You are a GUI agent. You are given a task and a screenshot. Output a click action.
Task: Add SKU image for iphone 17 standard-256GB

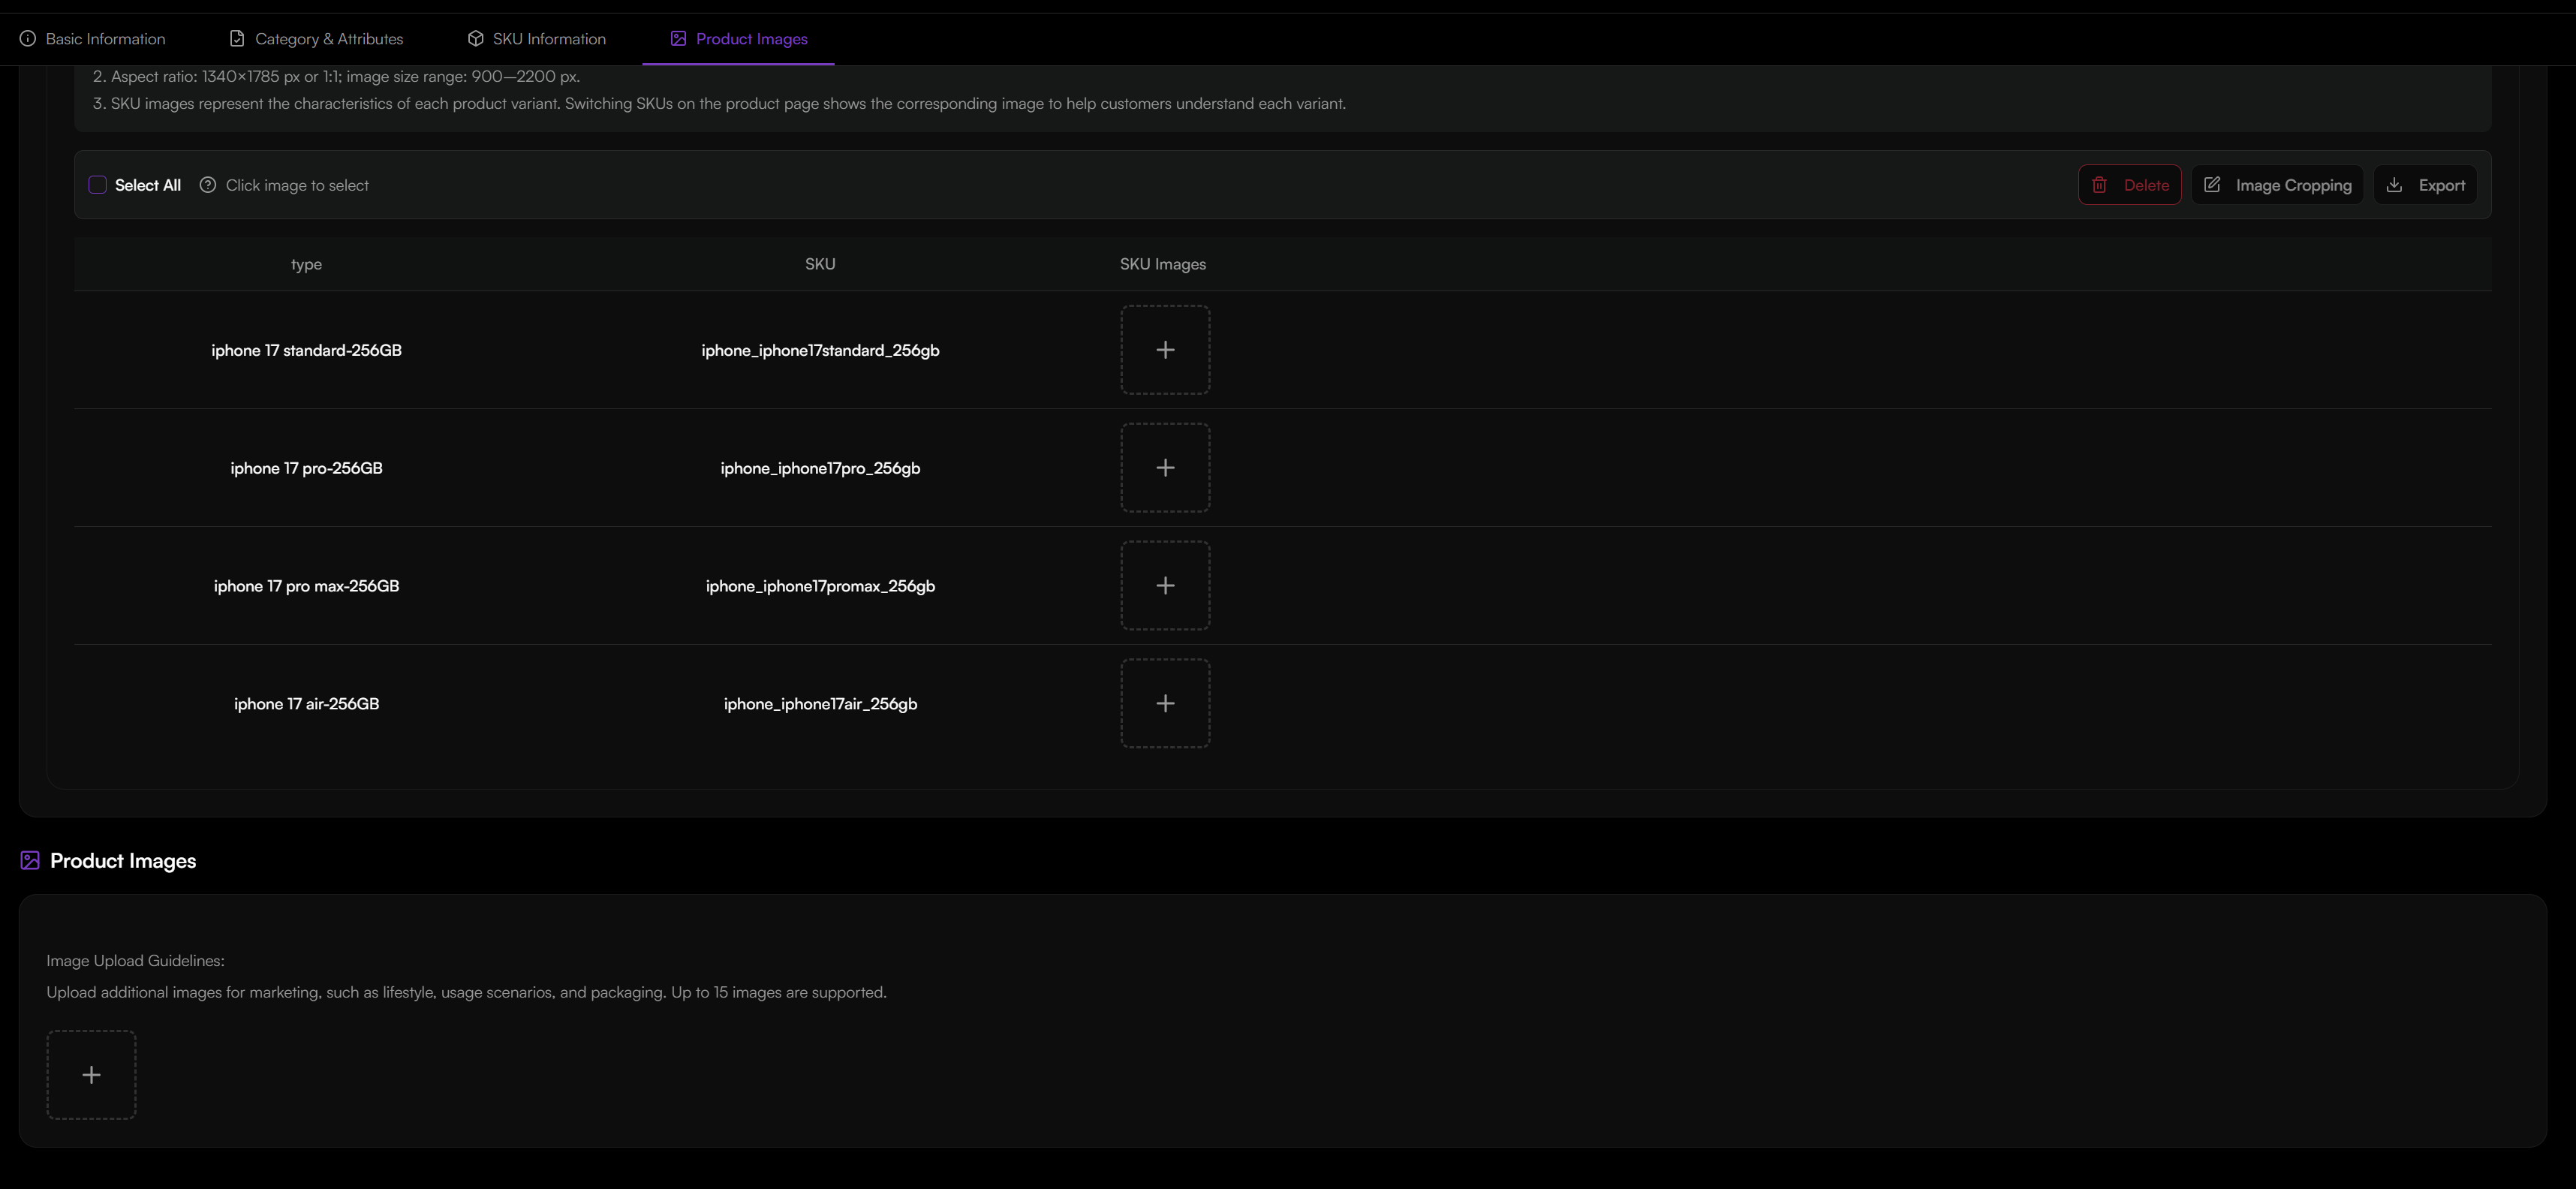pos(1164,350)
